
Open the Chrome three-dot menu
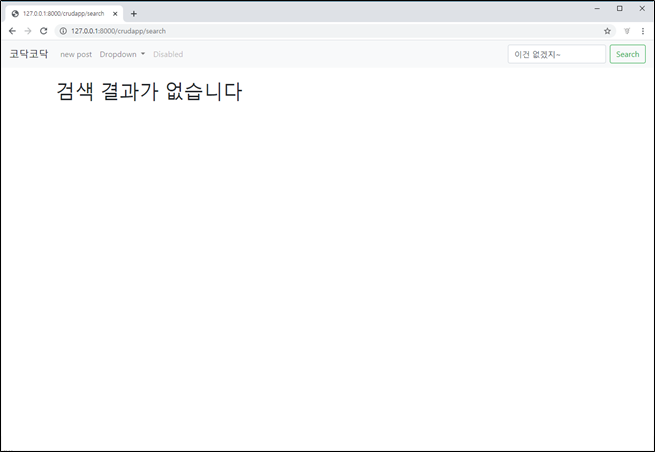click(643, 31)
